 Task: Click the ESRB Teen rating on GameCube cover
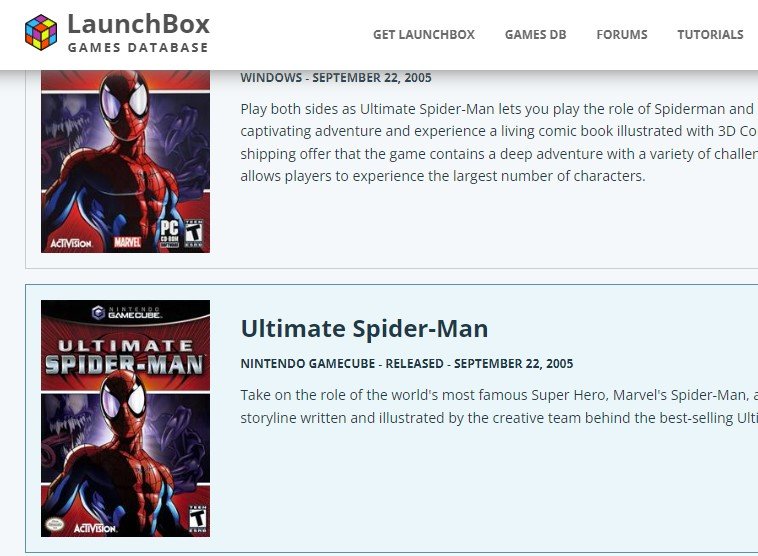pos(197,519)
